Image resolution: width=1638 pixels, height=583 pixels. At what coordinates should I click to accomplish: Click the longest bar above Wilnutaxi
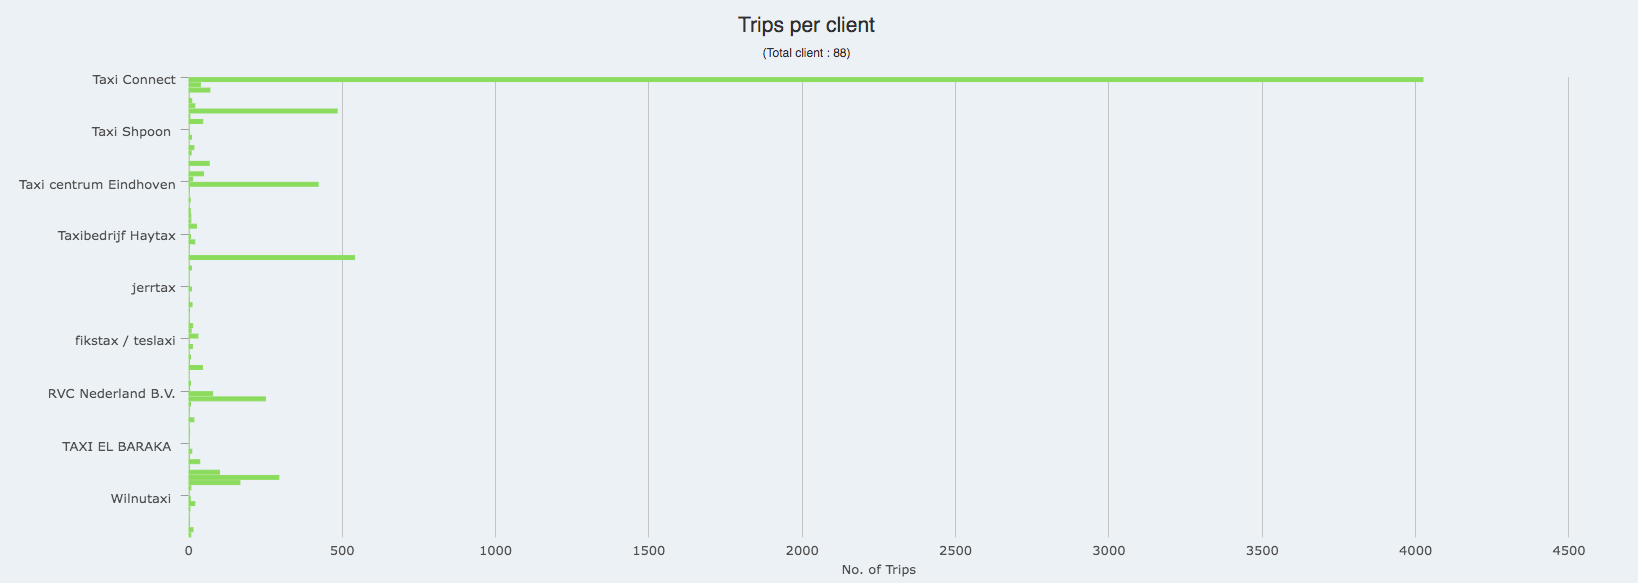point(234,477)
